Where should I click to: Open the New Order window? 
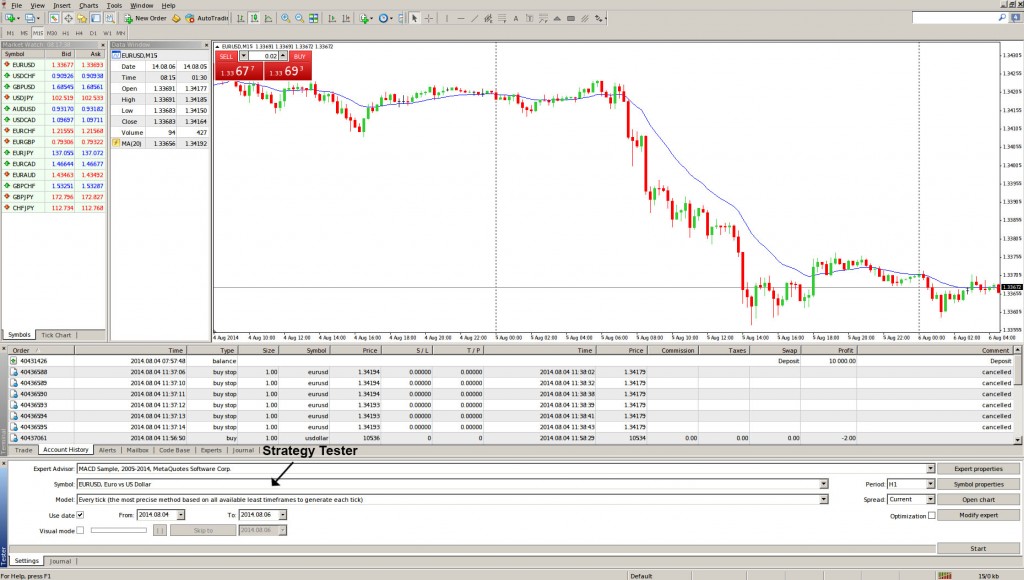(x=145, y=17)
